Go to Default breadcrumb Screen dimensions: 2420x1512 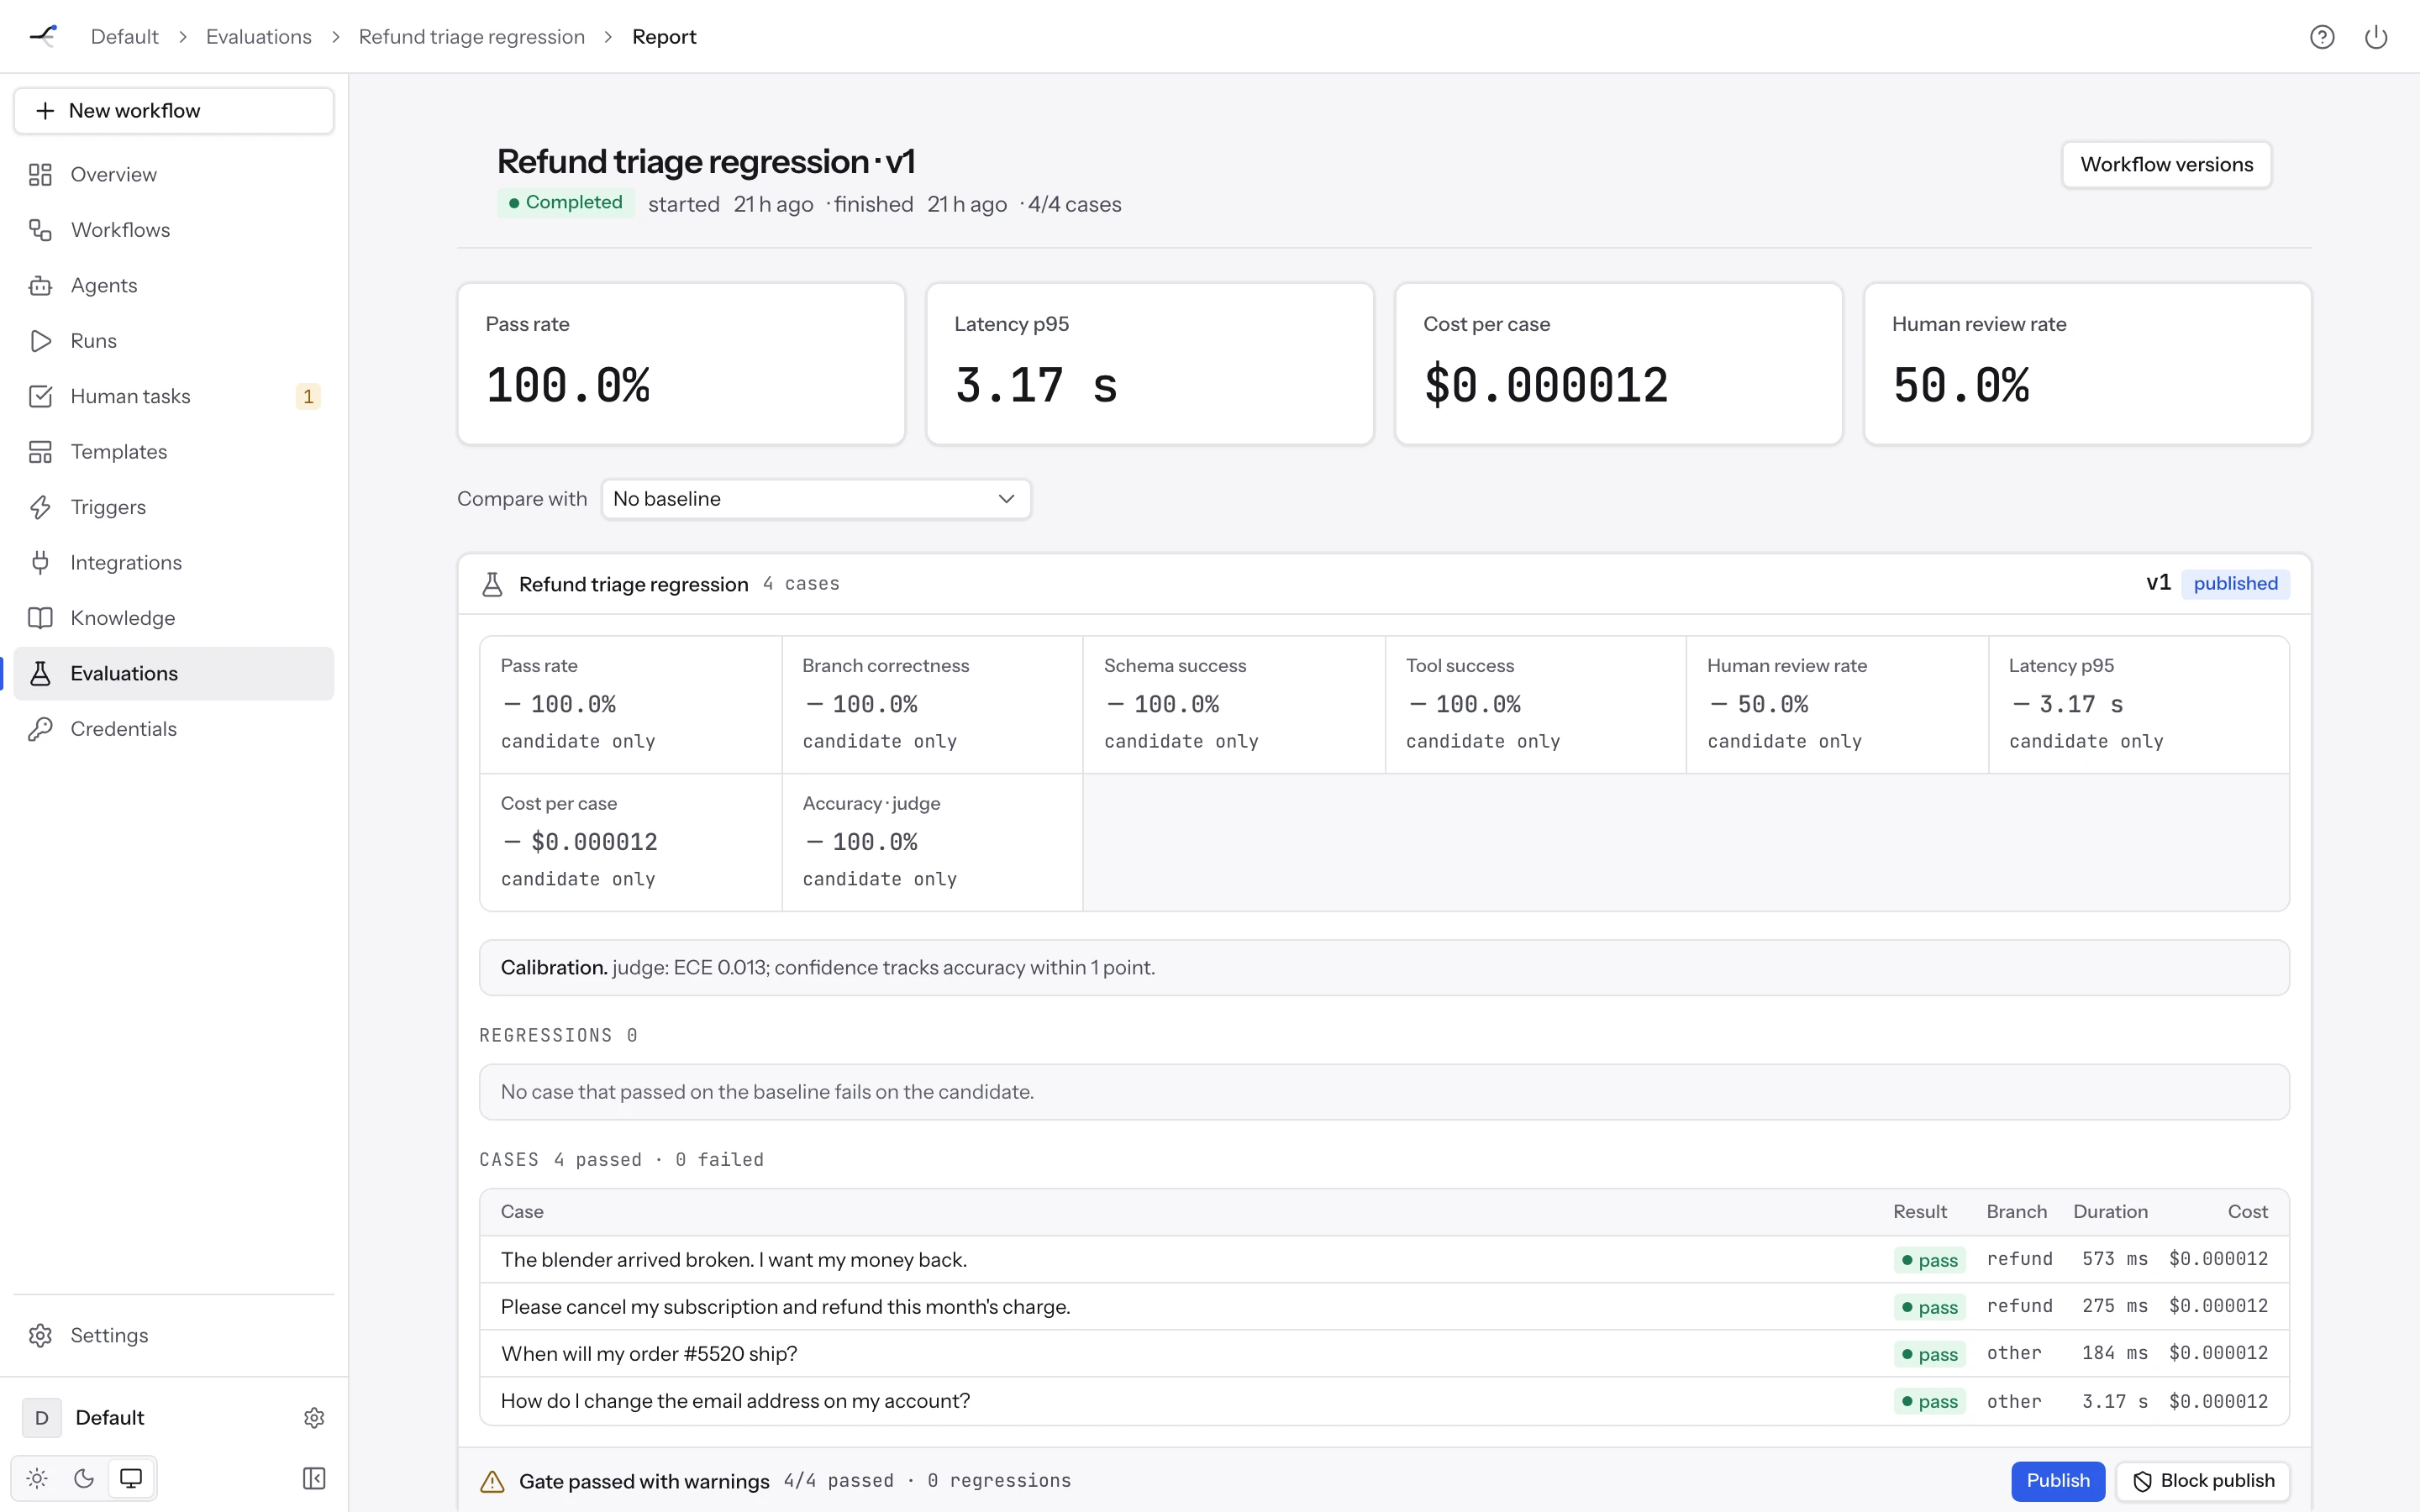[125, 37]
